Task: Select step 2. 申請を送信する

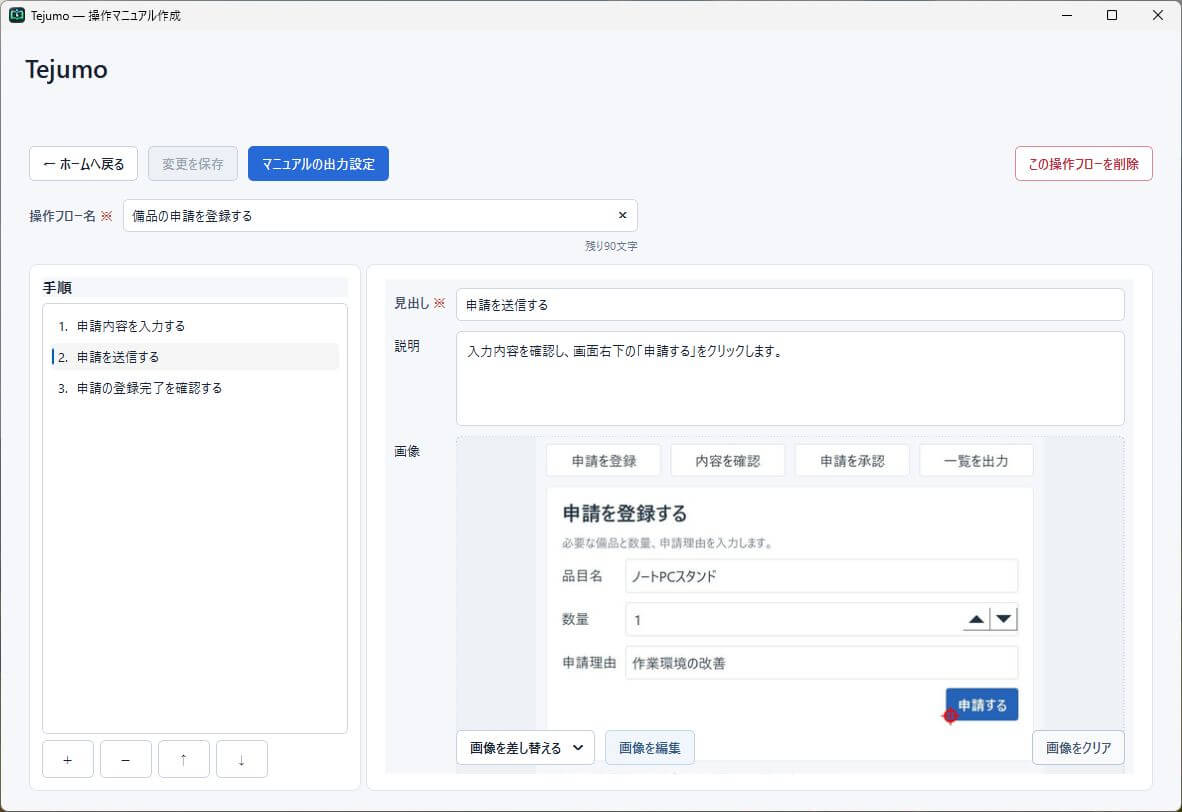Action: (x=195, y=357)
